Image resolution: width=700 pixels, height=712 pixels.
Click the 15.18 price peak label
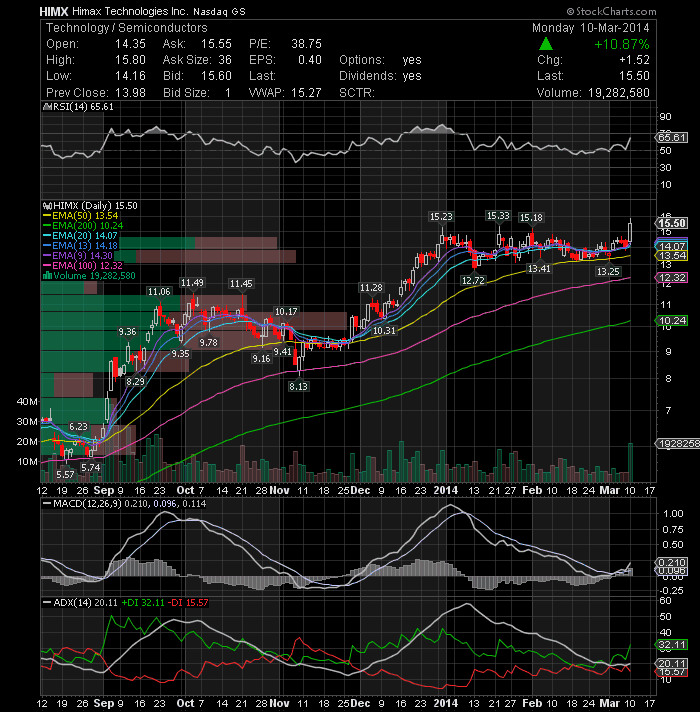click(531, 218)
